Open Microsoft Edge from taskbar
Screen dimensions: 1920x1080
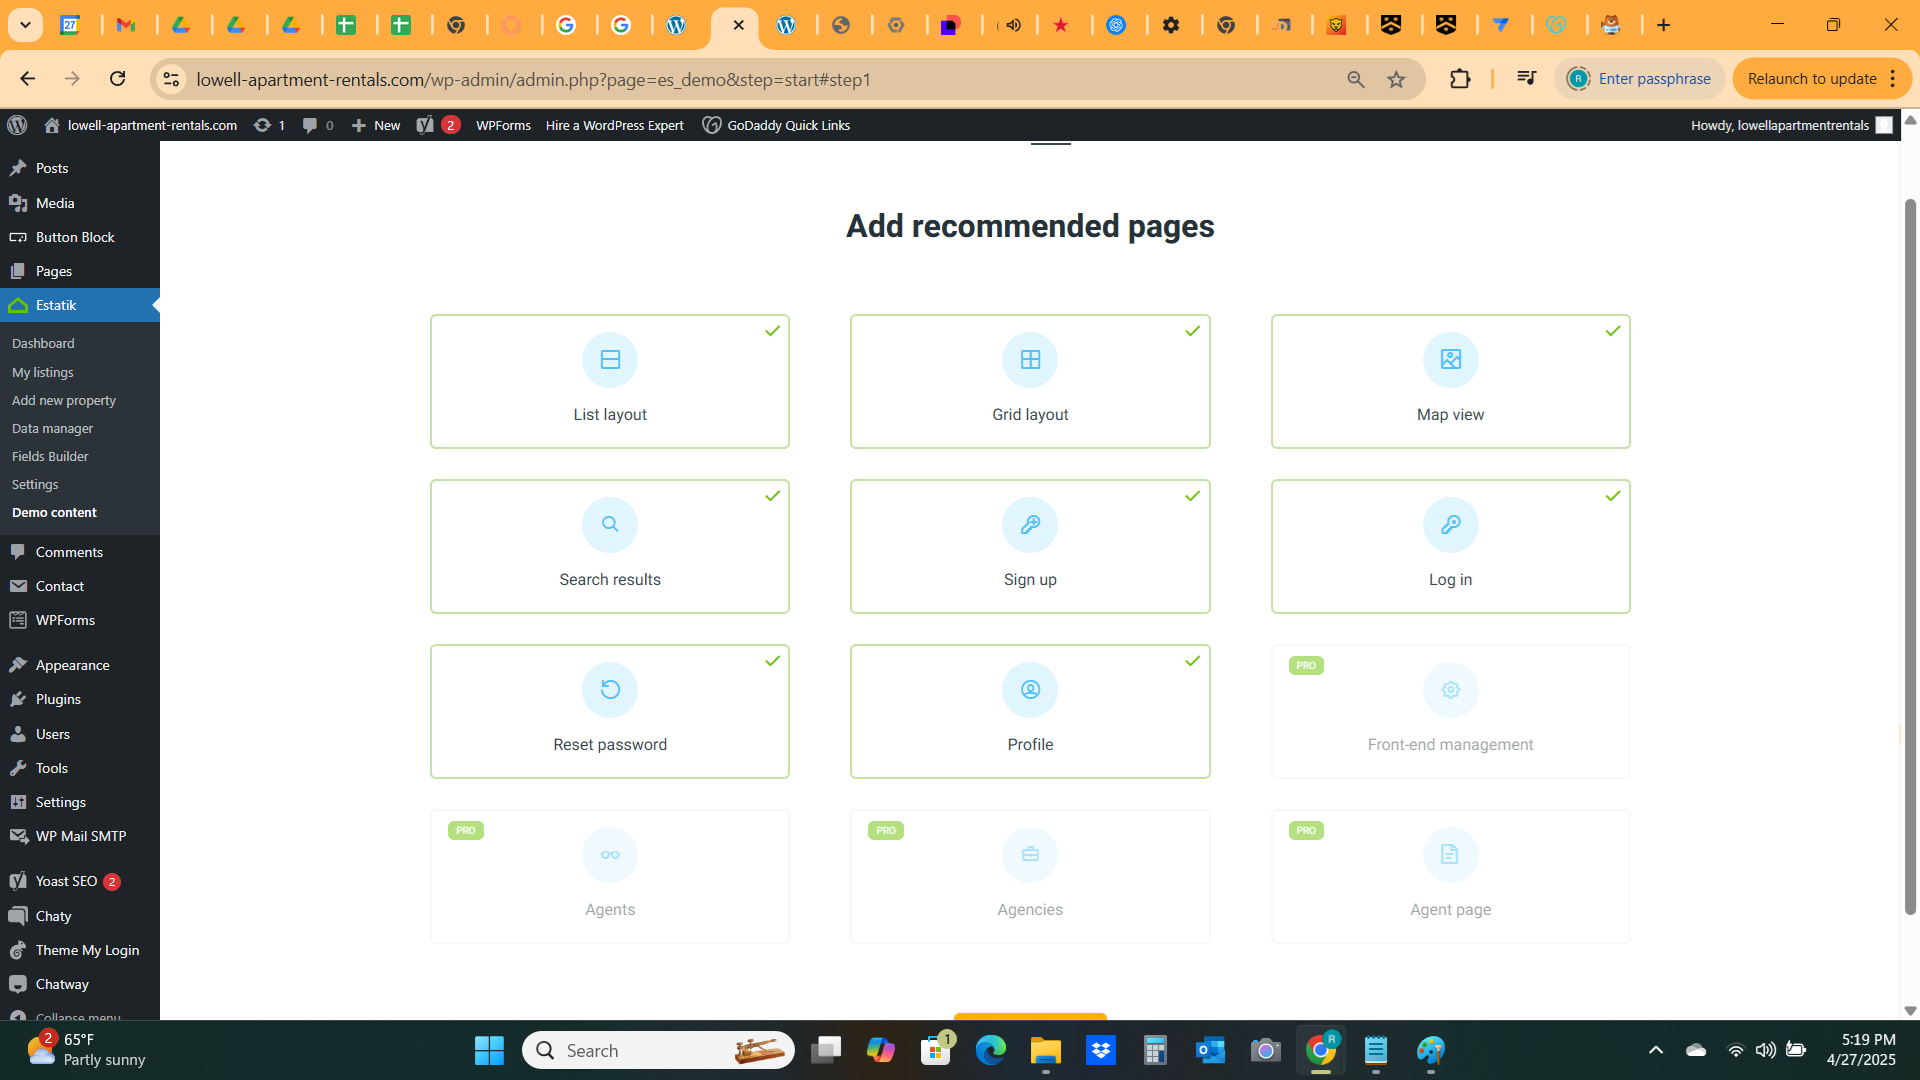pos(990,1050)
